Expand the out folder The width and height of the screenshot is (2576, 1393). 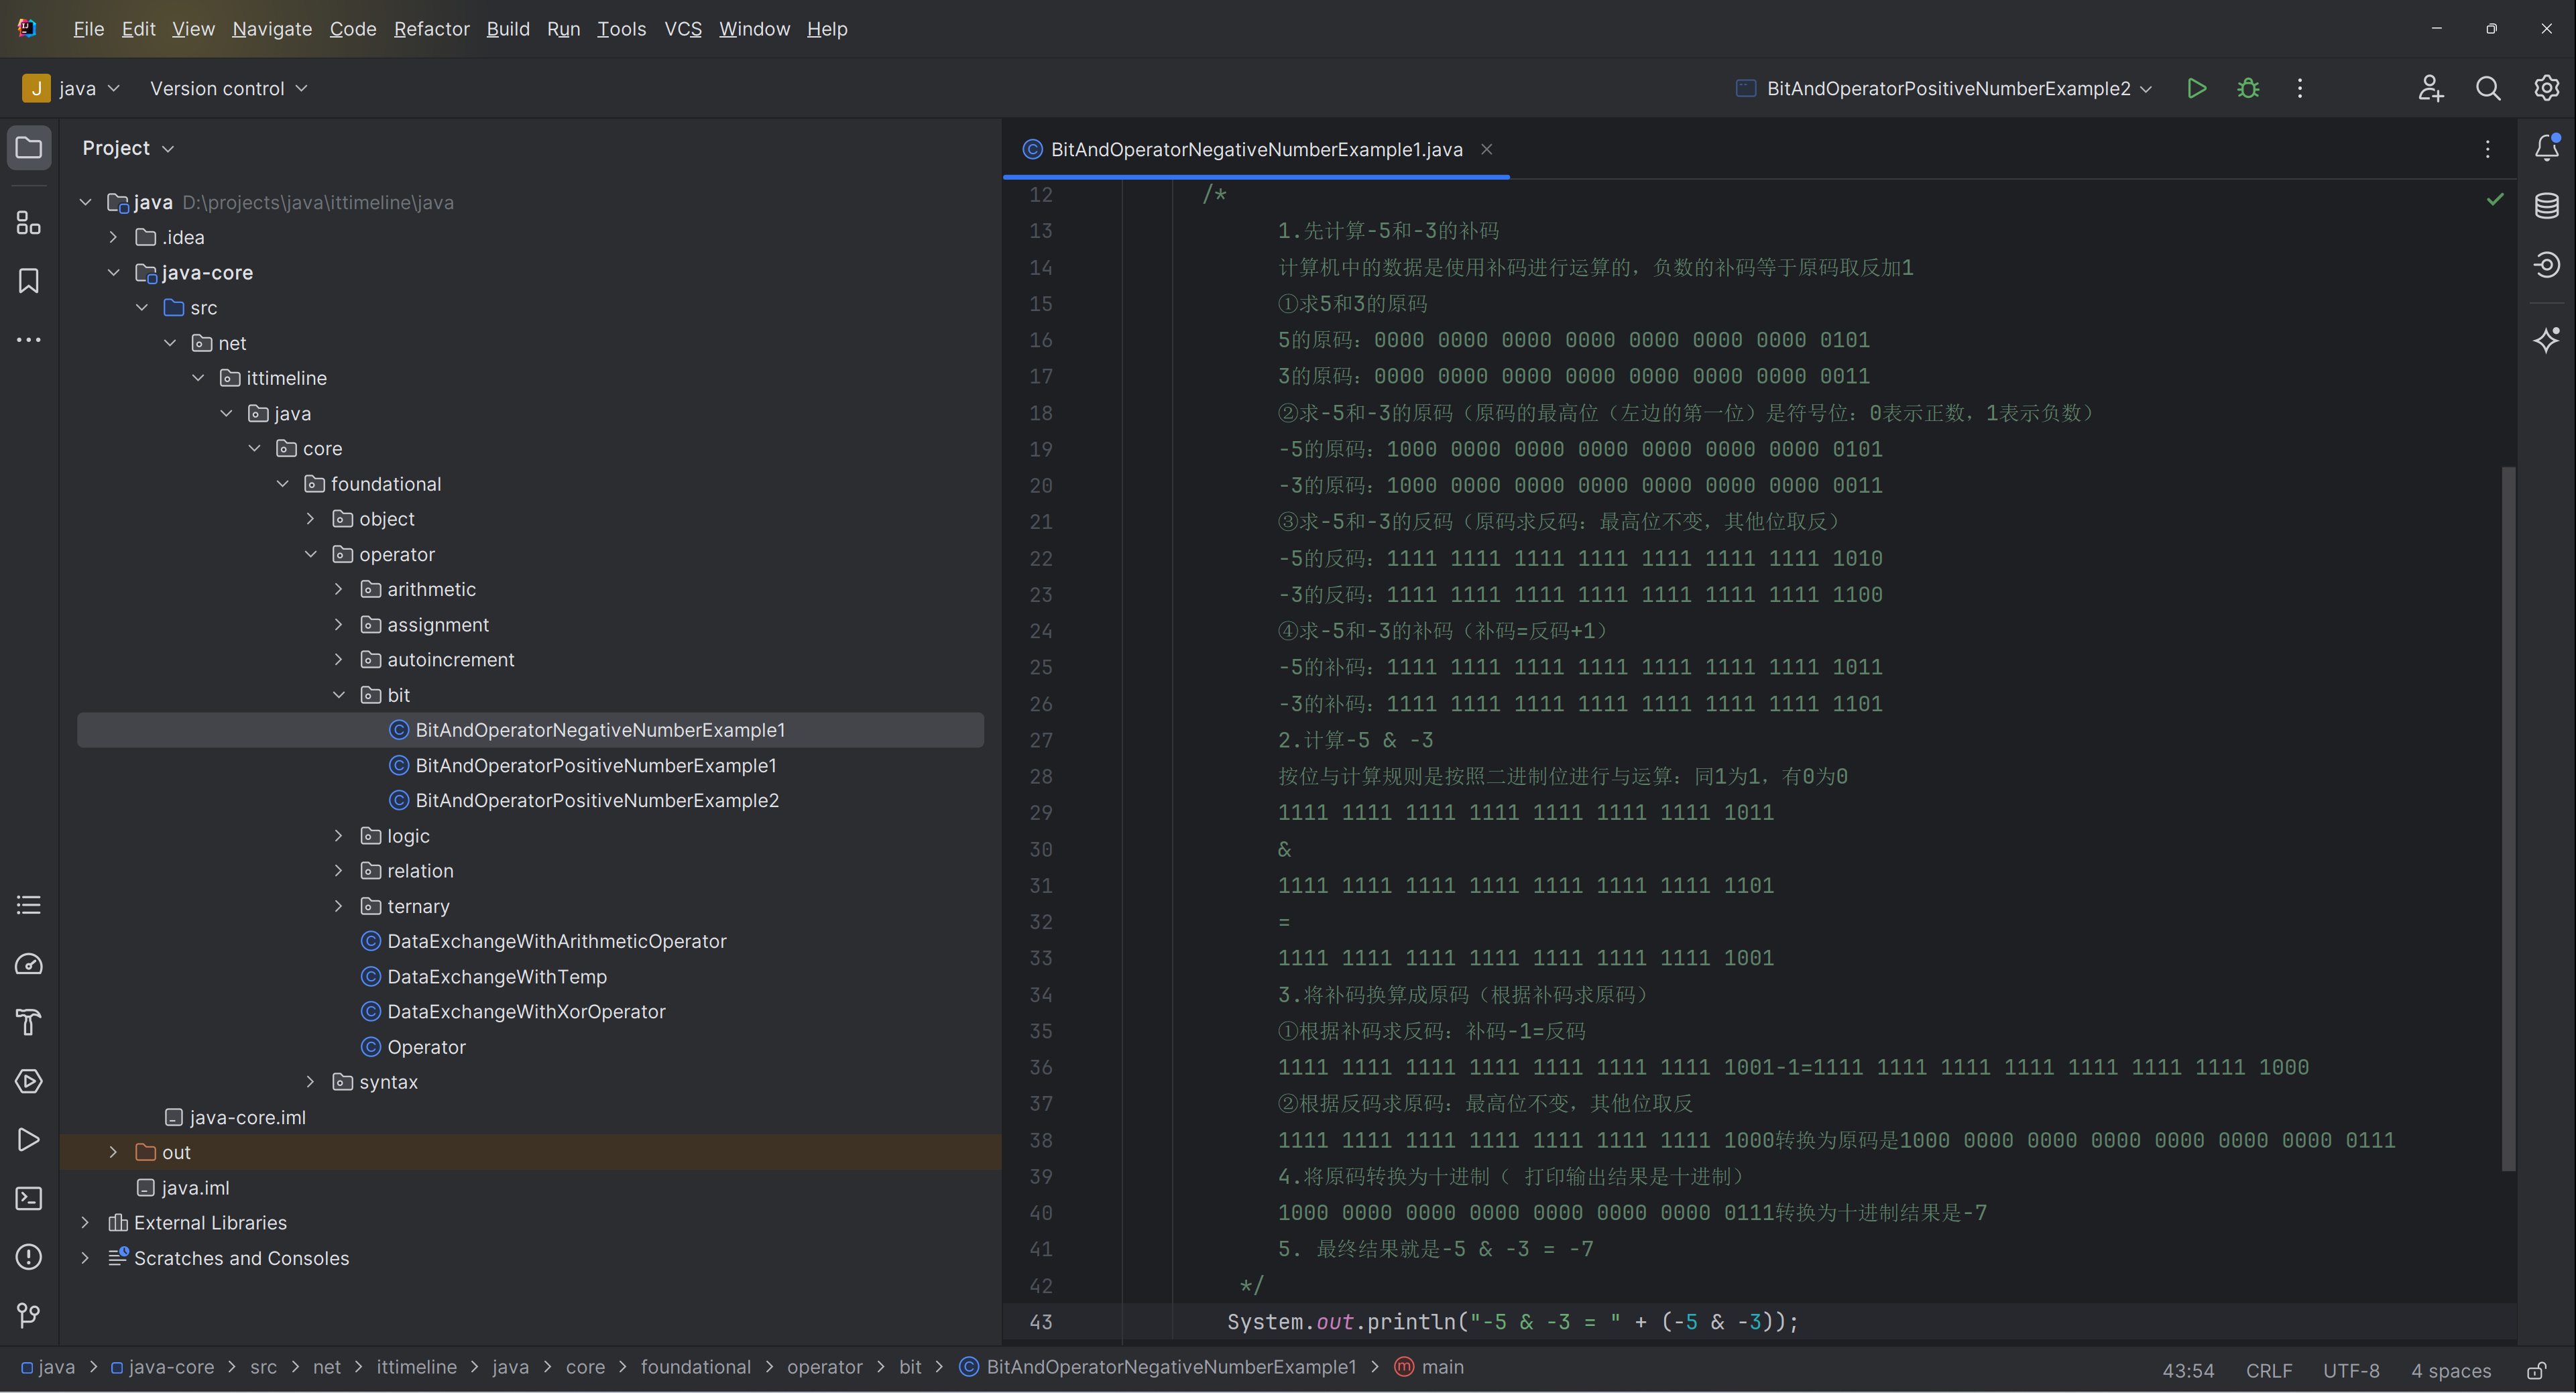[x=113, y=1152]
